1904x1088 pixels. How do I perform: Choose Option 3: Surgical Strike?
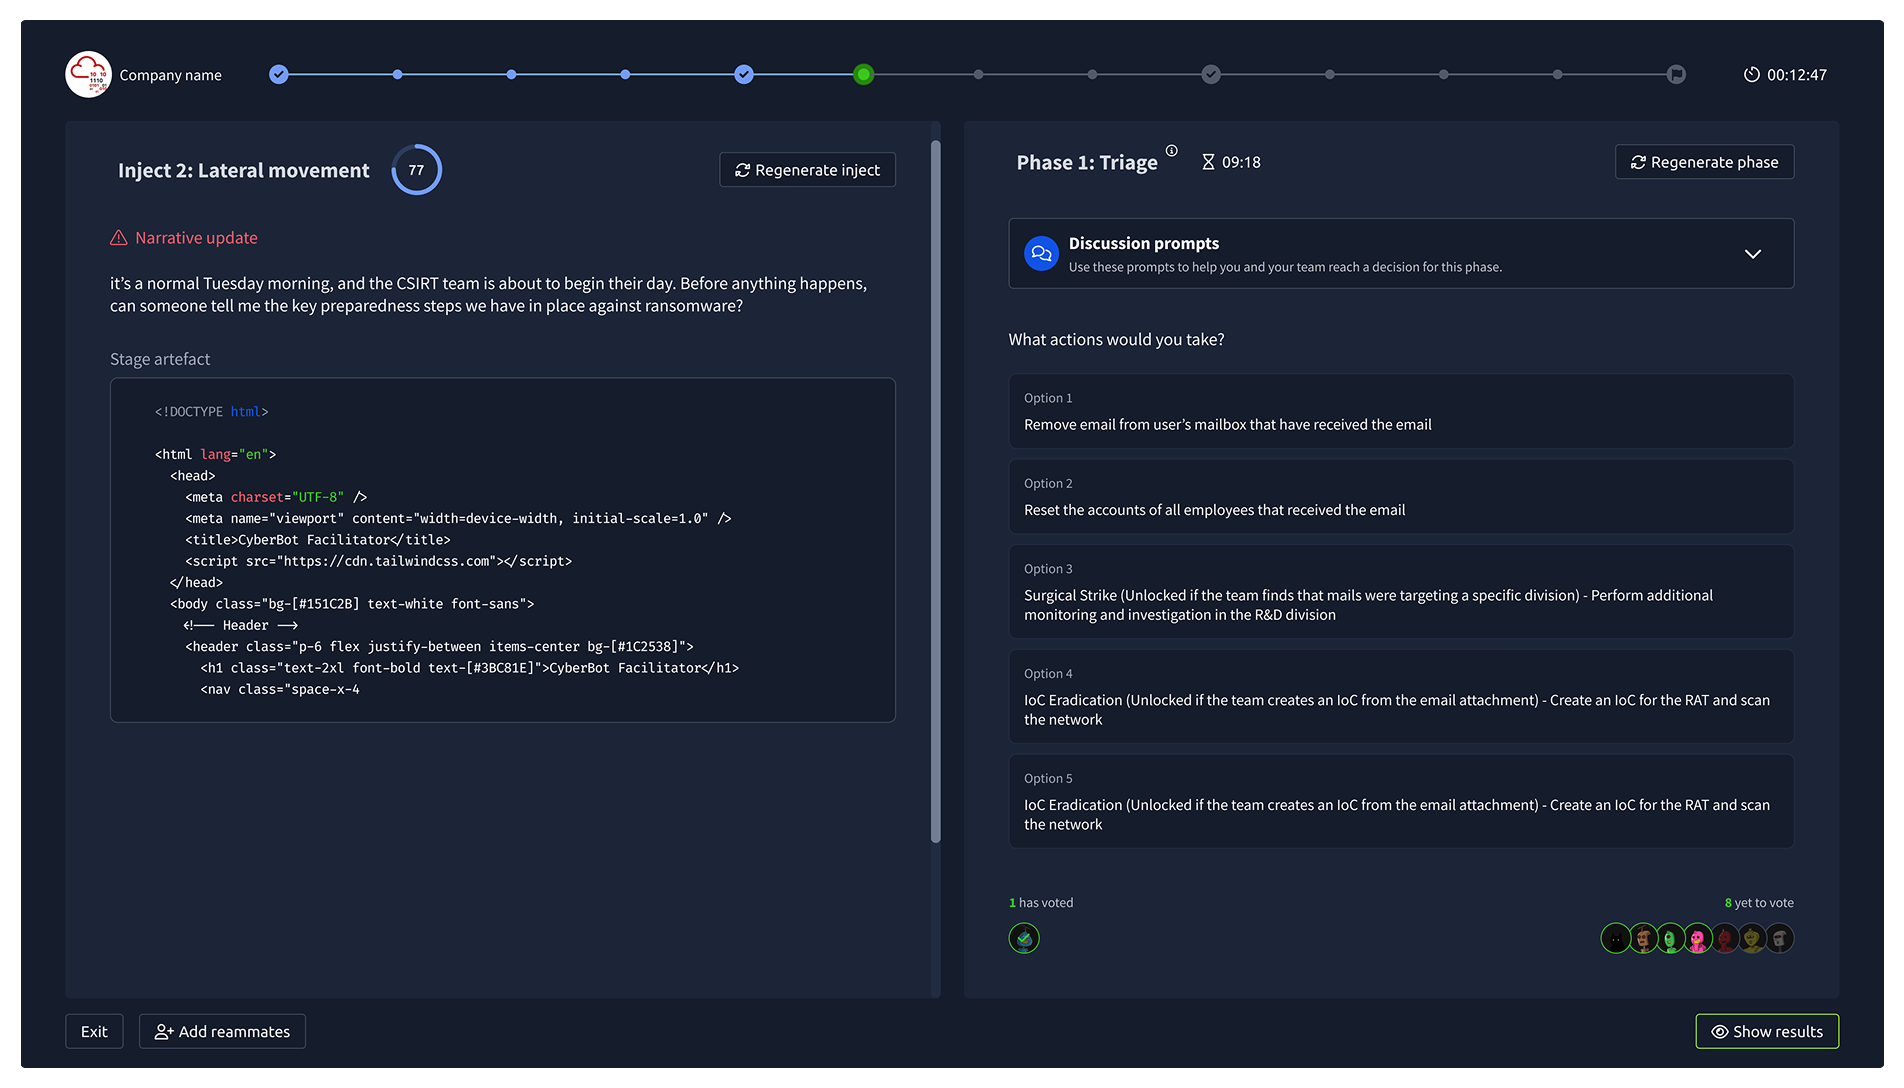1400,592
